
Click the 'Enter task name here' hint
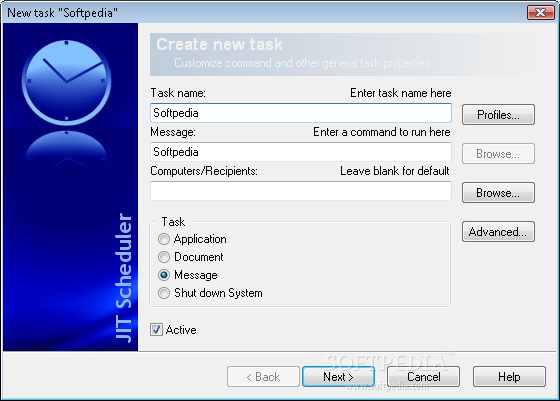coord(400,93)
